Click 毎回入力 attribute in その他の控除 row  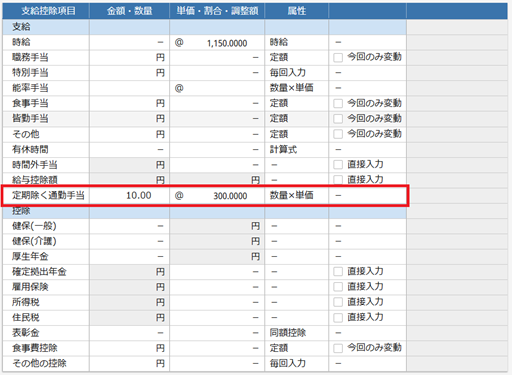pyautogui.click(x=288, y=363)
